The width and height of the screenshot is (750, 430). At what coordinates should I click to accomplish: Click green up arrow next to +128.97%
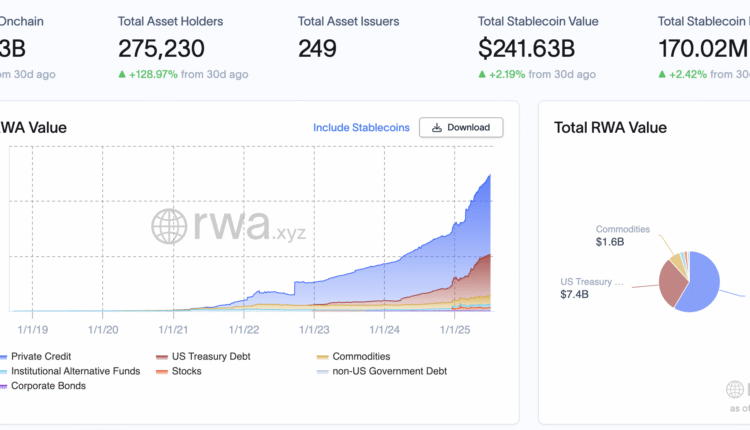(122, 74)
